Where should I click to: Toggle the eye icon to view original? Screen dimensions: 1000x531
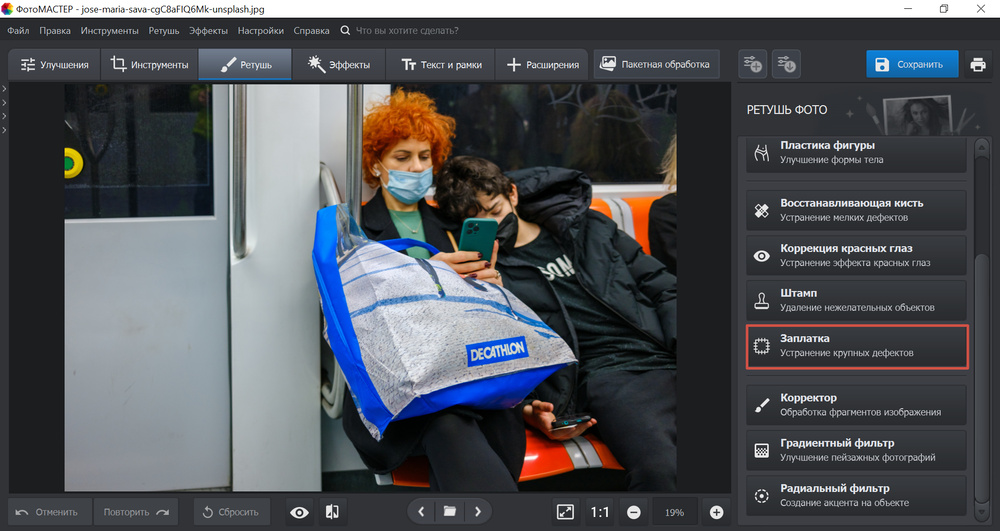coord(299,512)
